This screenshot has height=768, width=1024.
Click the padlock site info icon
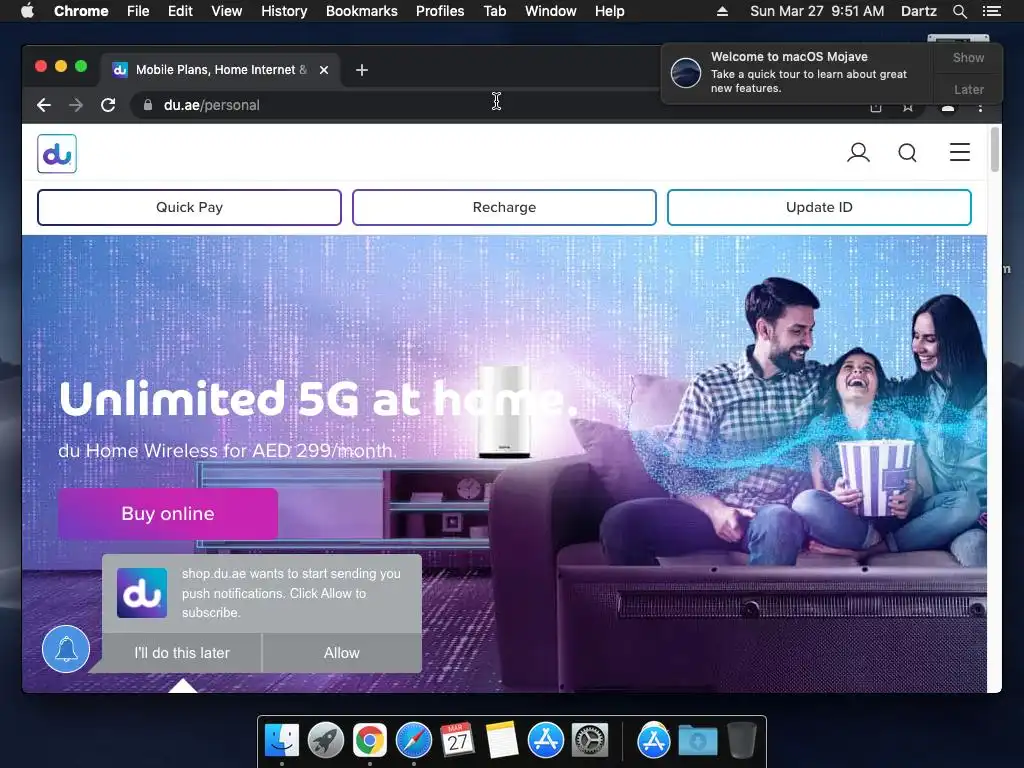148,105
